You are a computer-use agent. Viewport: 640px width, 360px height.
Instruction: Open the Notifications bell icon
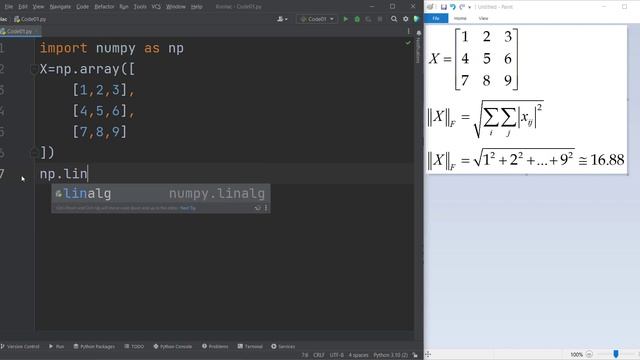418,33
